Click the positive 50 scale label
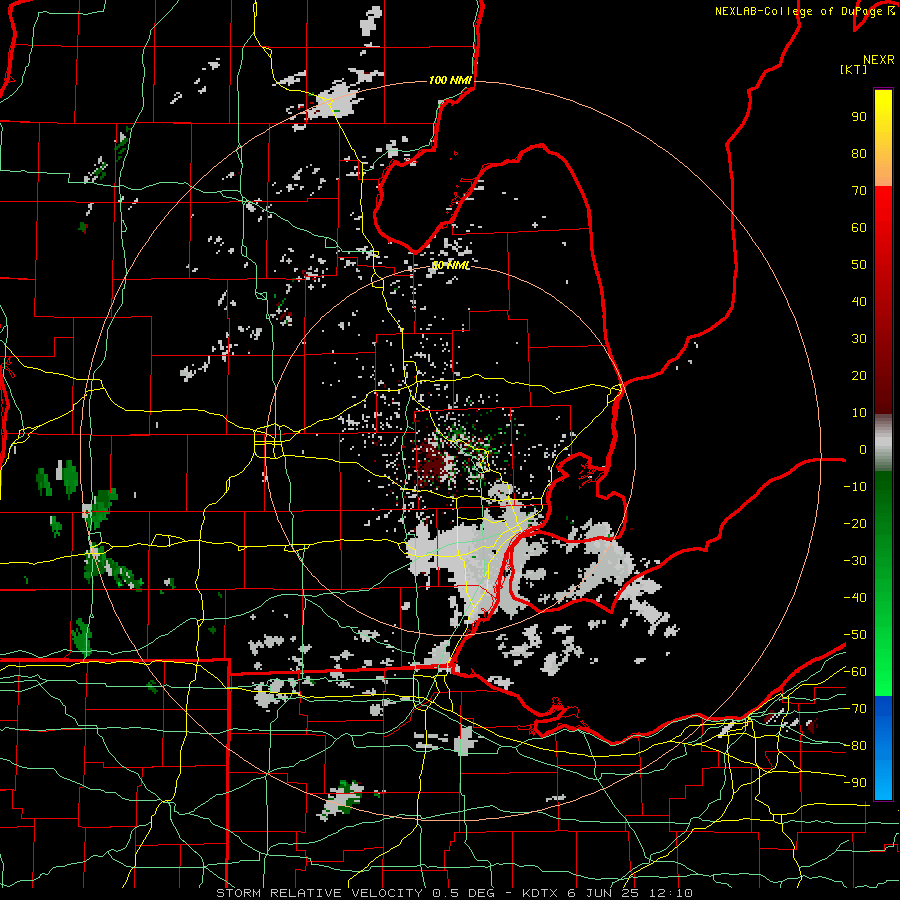This screenshot has height=900, width=900. 859,265
